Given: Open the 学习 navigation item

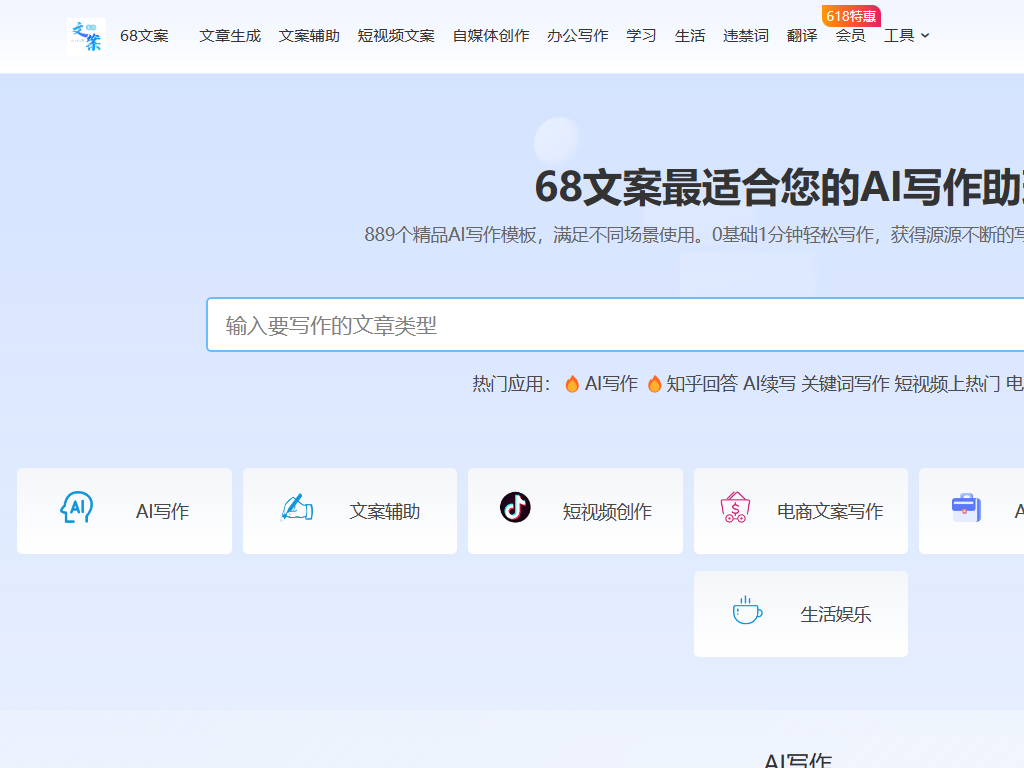Looking at the screenshot, I should tap(641, 36).
